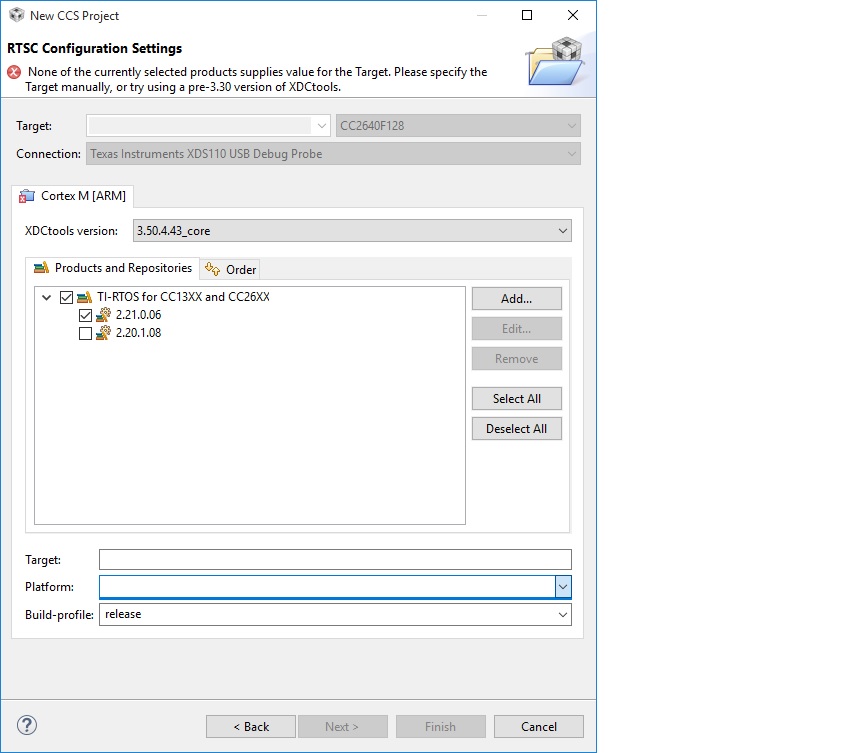This screenshot has height=753, width=864.
Task: Click the Next > button
Action: (343, 727)
